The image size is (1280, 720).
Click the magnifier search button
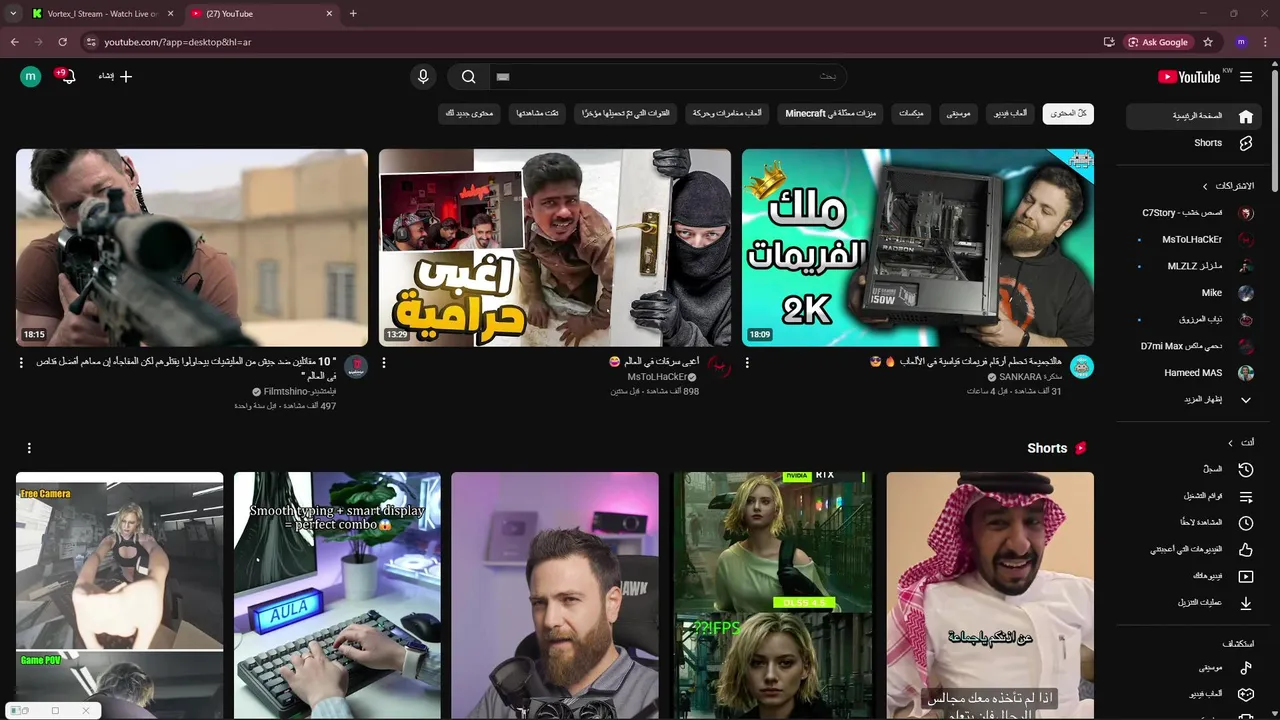(468, 77)
